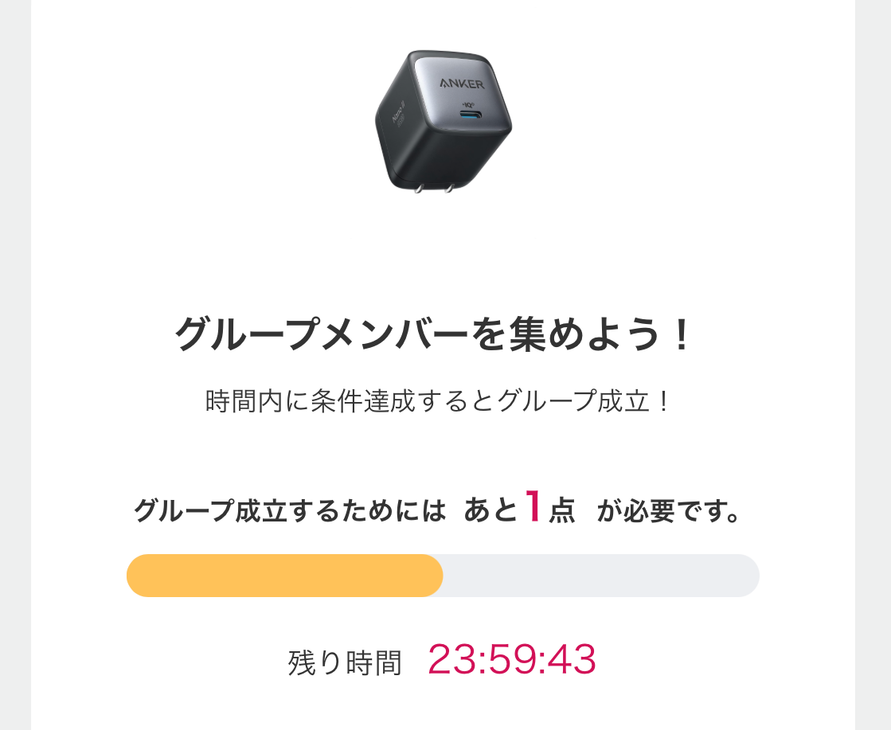Select the heading グループメンバーを集めよう！

434,335
